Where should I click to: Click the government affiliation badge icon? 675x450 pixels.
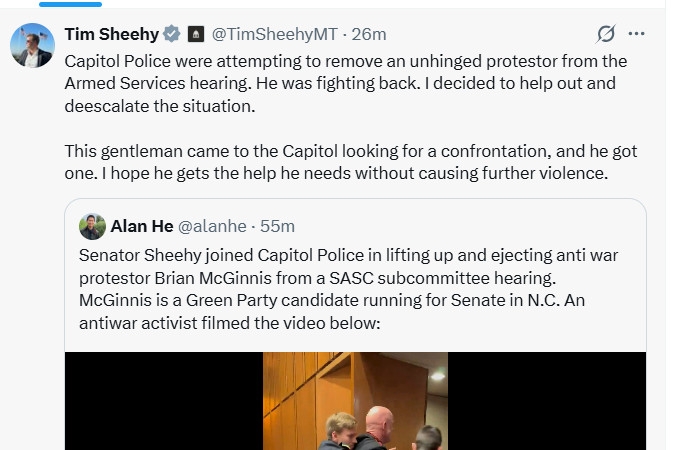[196, 34]
